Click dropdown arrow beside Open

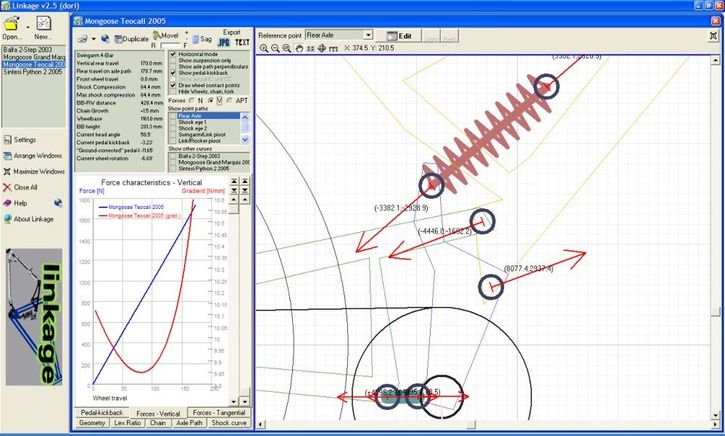(27, 27)
